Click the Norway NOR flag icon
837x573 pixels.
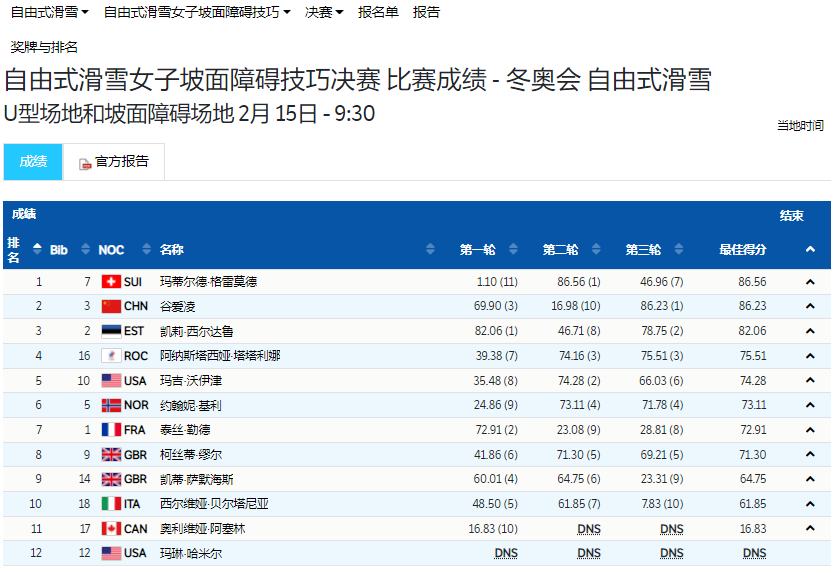[111, 405]
